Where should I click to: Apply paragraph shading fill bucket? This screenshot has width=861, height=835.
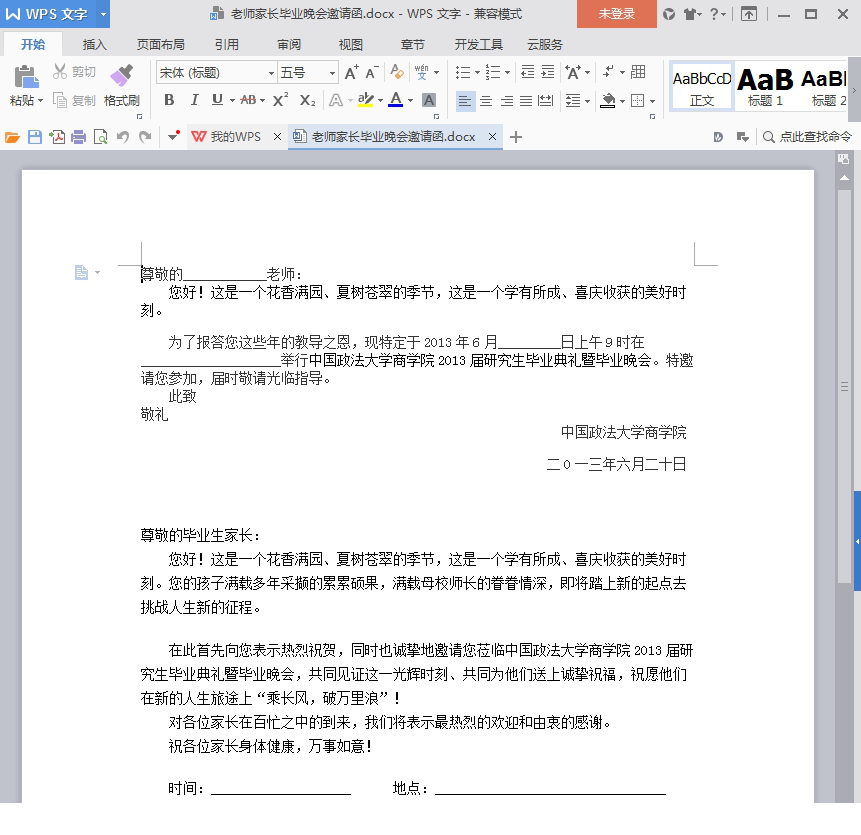(608, 100)
